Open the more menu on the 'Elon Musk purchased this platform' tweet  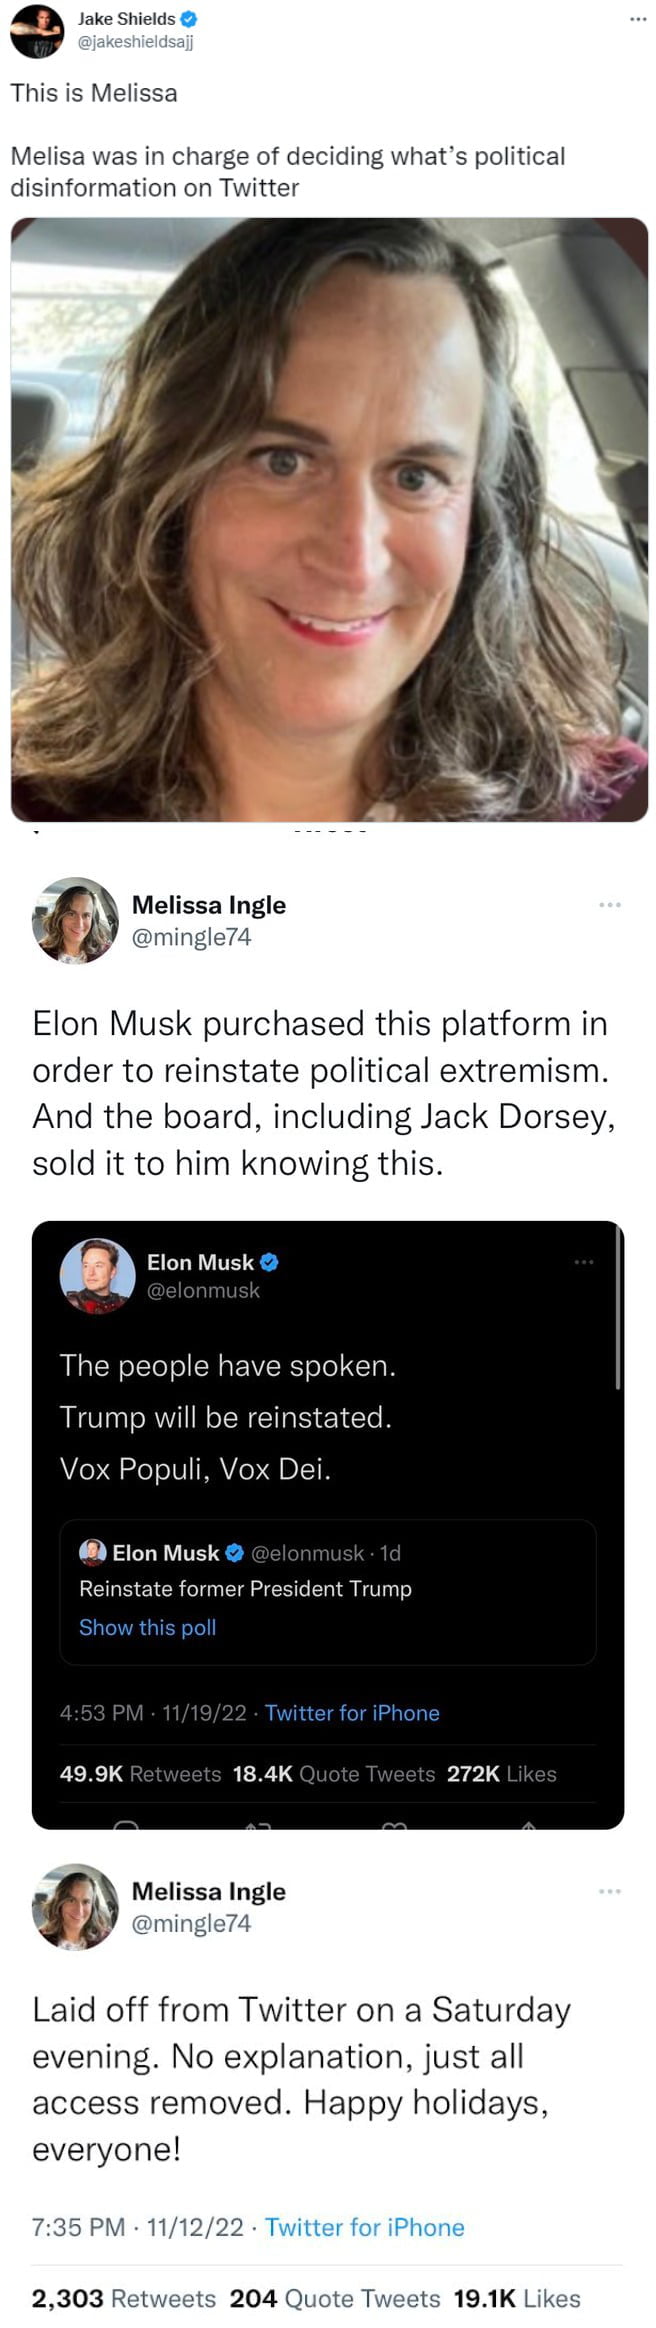pos(610,904)
